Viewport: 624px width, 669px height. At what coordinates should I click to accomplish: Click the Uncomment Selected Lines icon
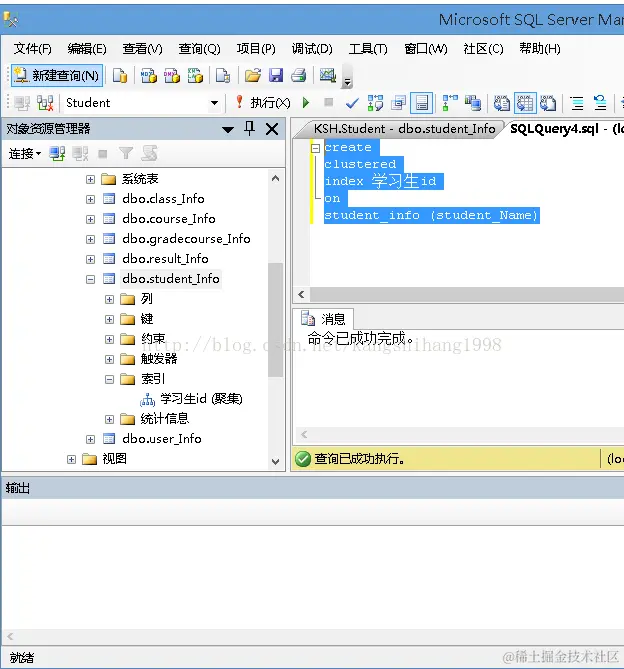coord(600,103)
